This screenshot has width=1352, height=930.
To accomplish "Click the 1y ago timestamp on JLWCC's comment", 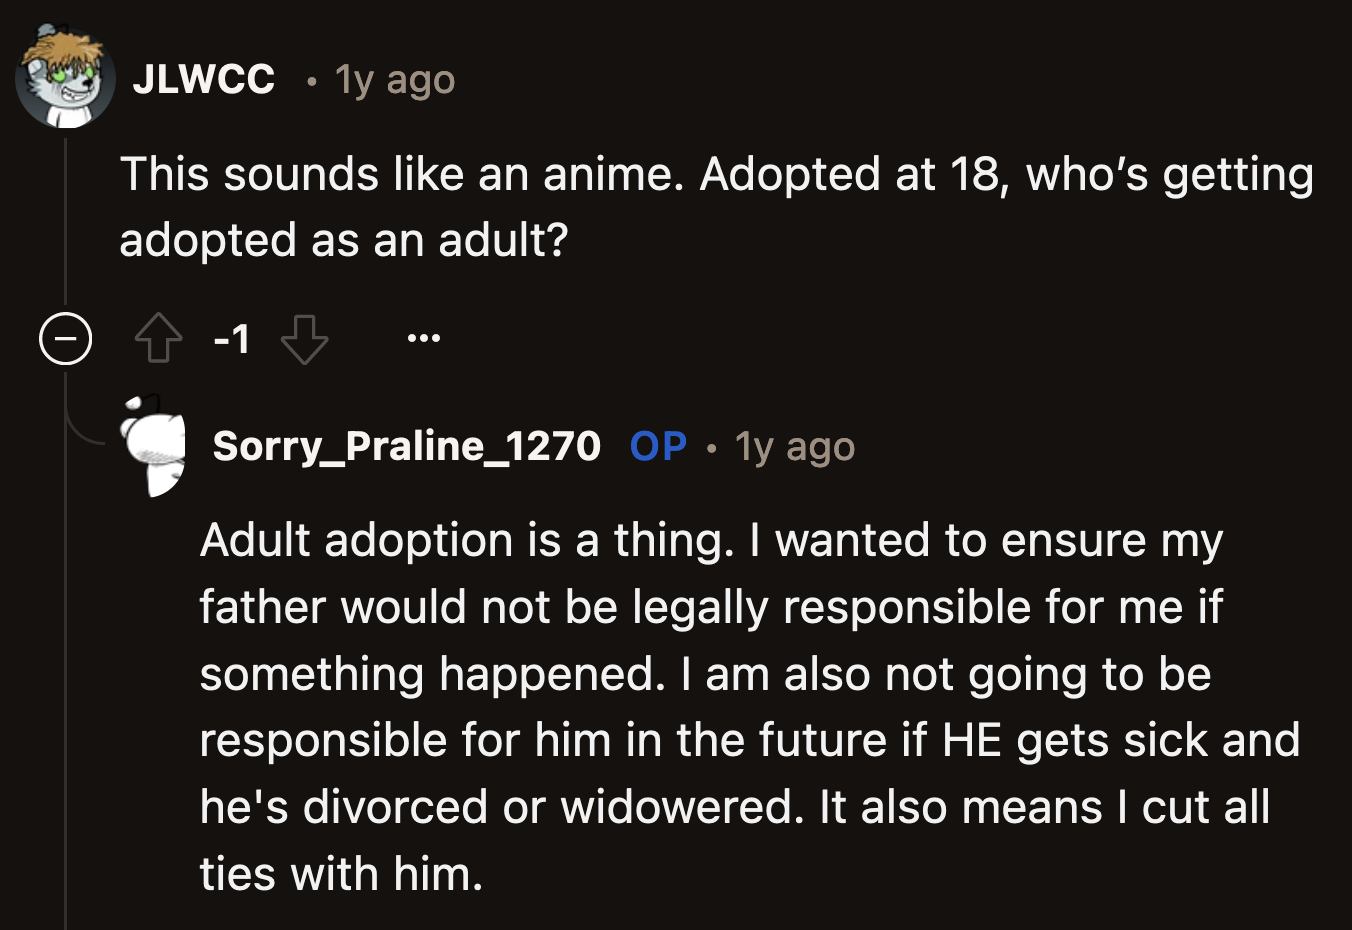I will (393, 80).
